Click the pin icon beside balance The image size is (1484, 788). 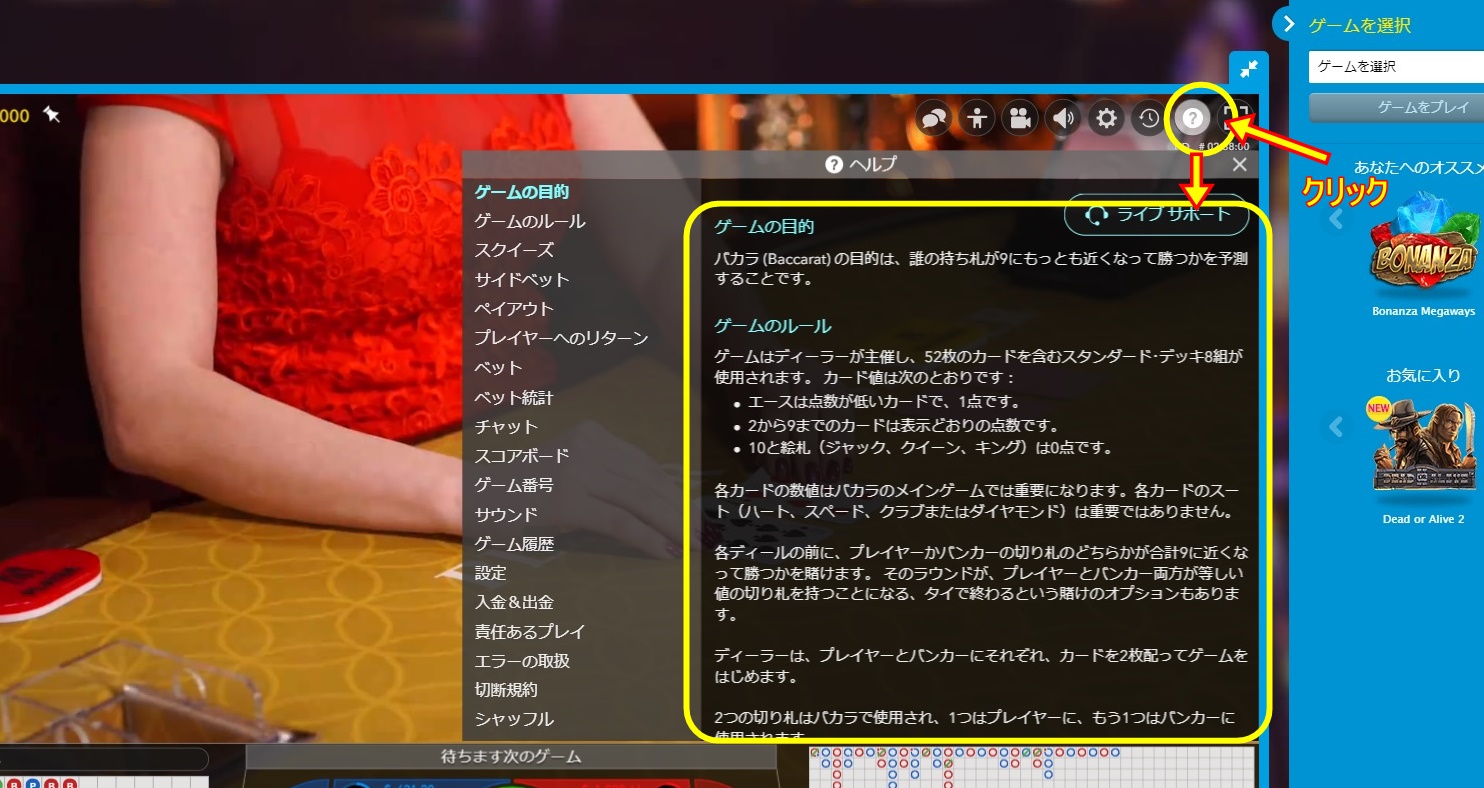click(x=52, y=116)
